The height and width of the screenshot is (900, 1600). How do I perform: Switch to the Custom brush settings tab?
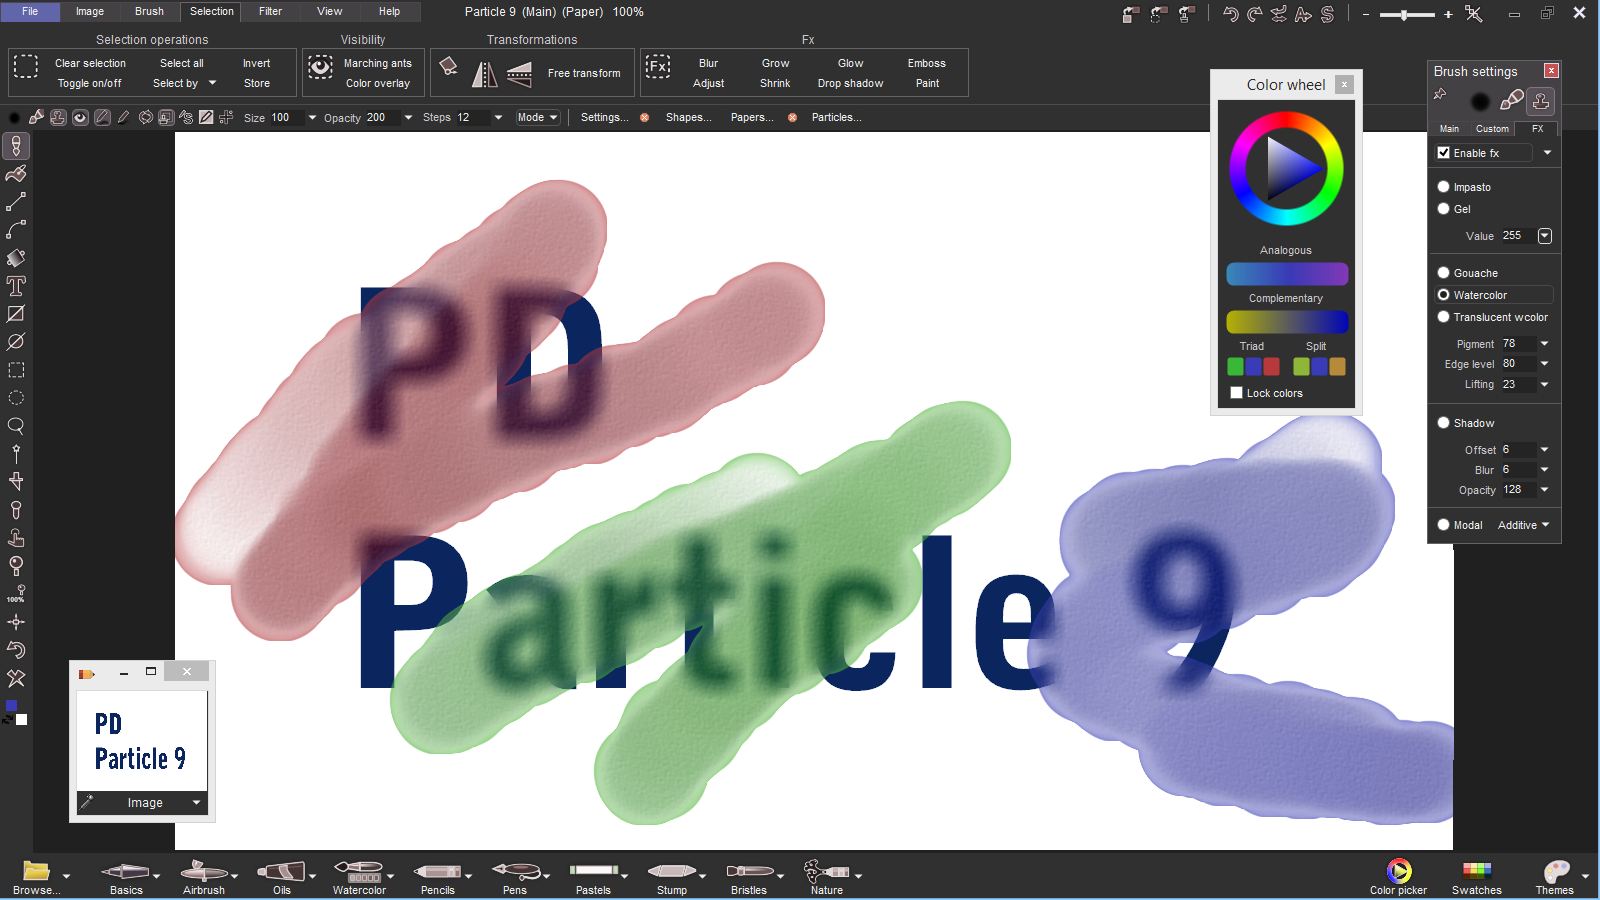tap(1492, 129)
